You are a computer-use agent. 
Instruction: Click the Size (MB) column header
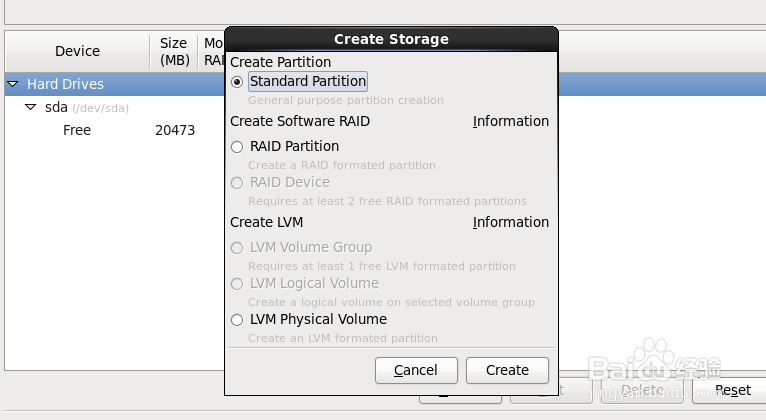174,51
